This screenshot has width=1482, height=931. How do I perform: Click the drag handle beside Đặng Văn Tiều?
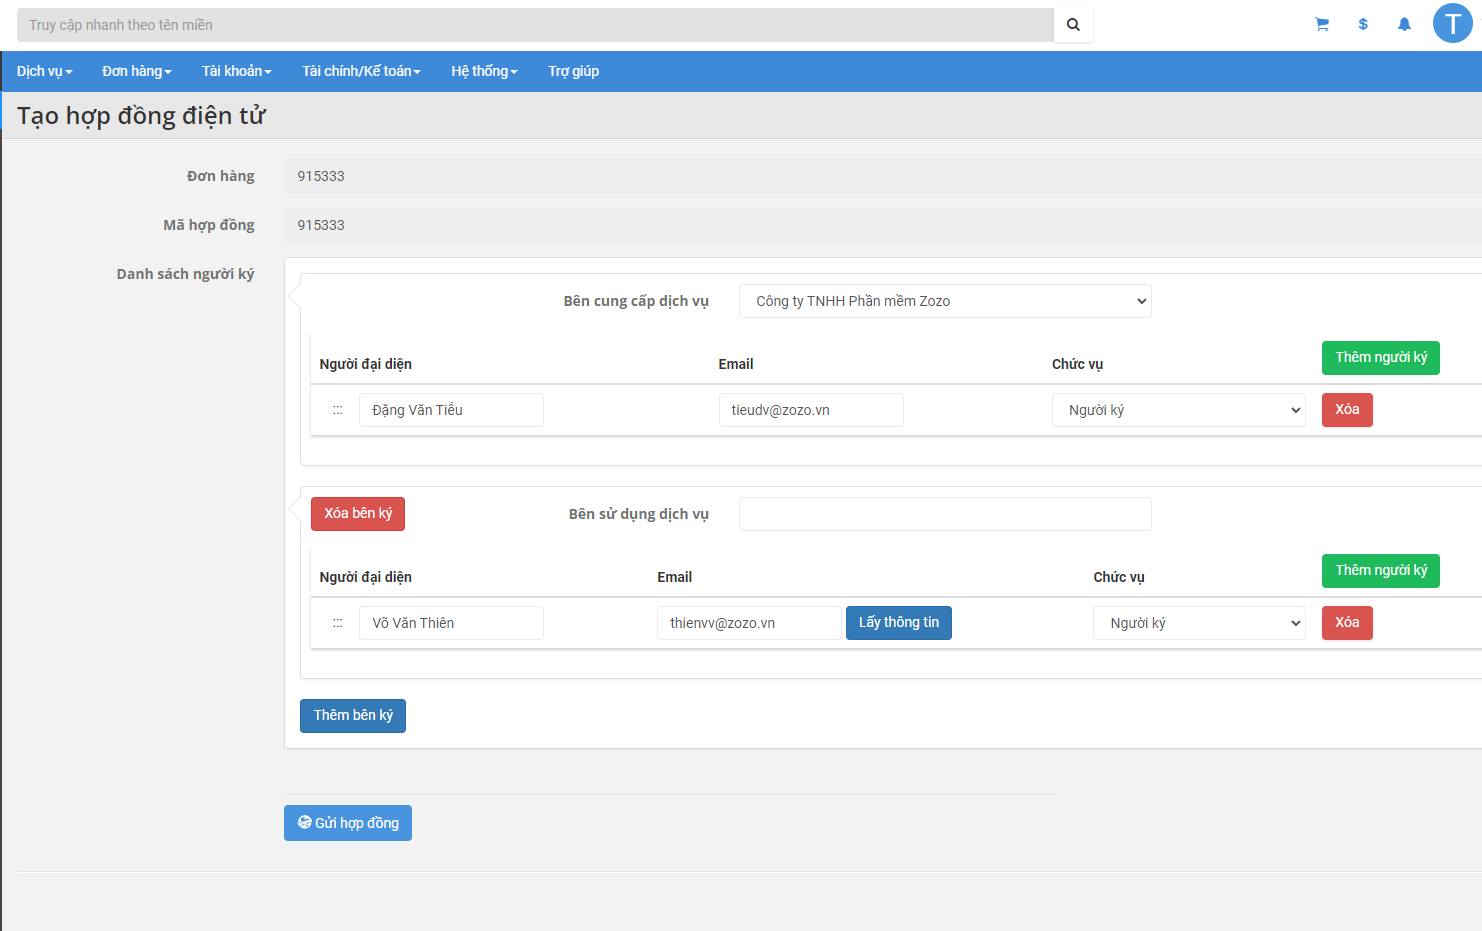point(338,410)
